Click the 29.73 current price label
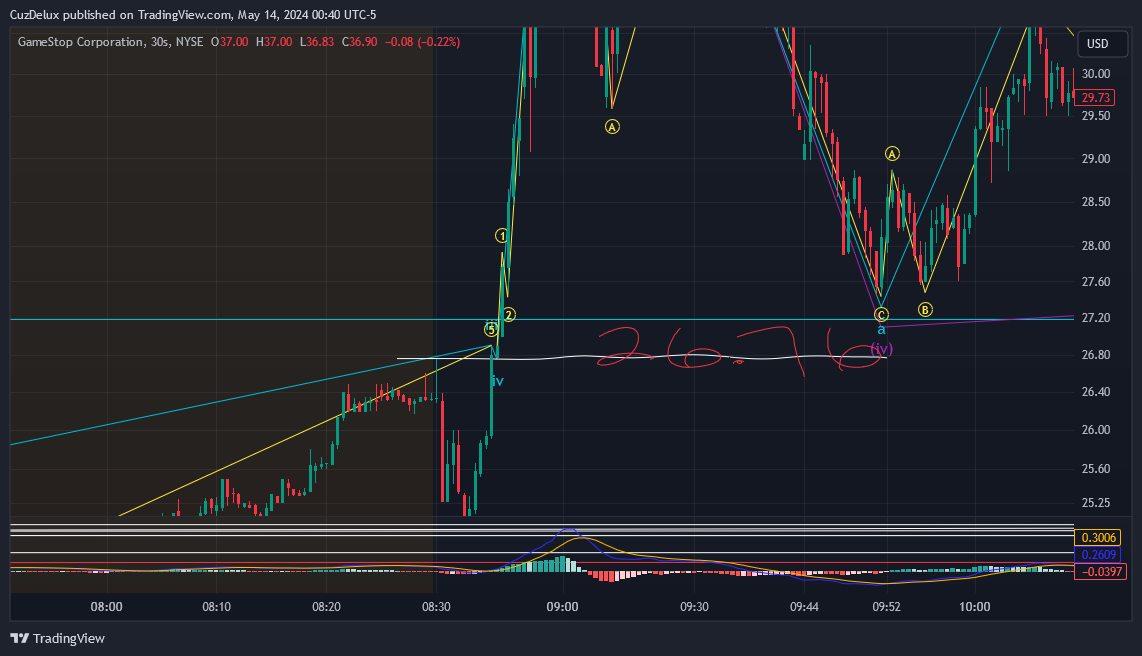1142x656 pixels. [1095, 98]
